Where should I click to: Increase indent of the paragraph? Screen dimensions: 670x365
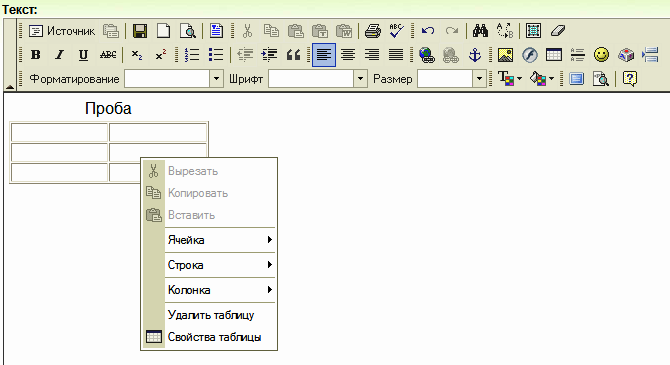(x=269, y=55)
